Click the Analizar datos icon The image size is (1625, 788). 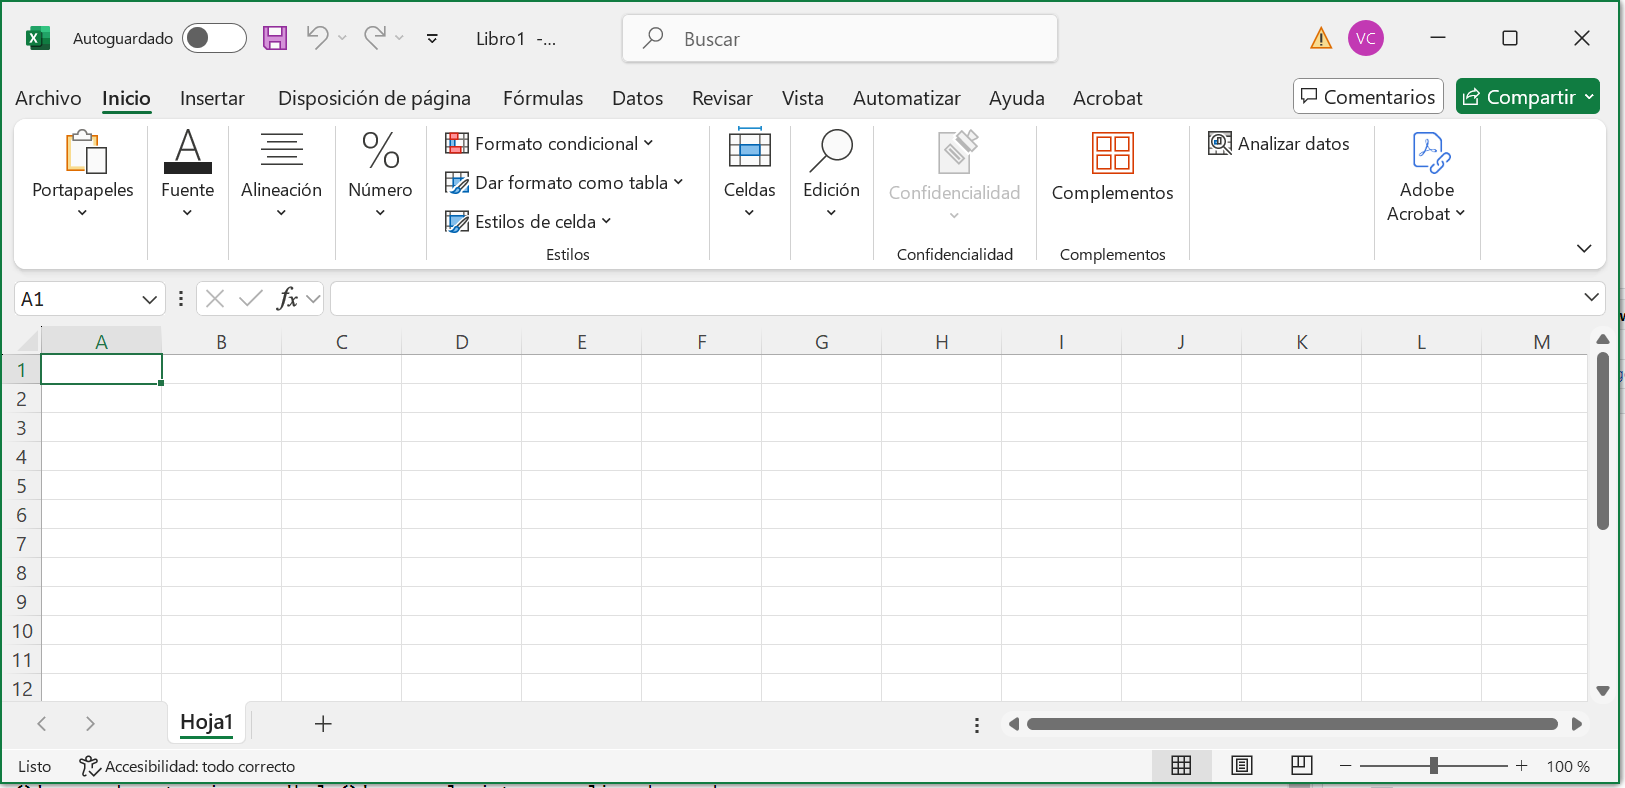1220,144
